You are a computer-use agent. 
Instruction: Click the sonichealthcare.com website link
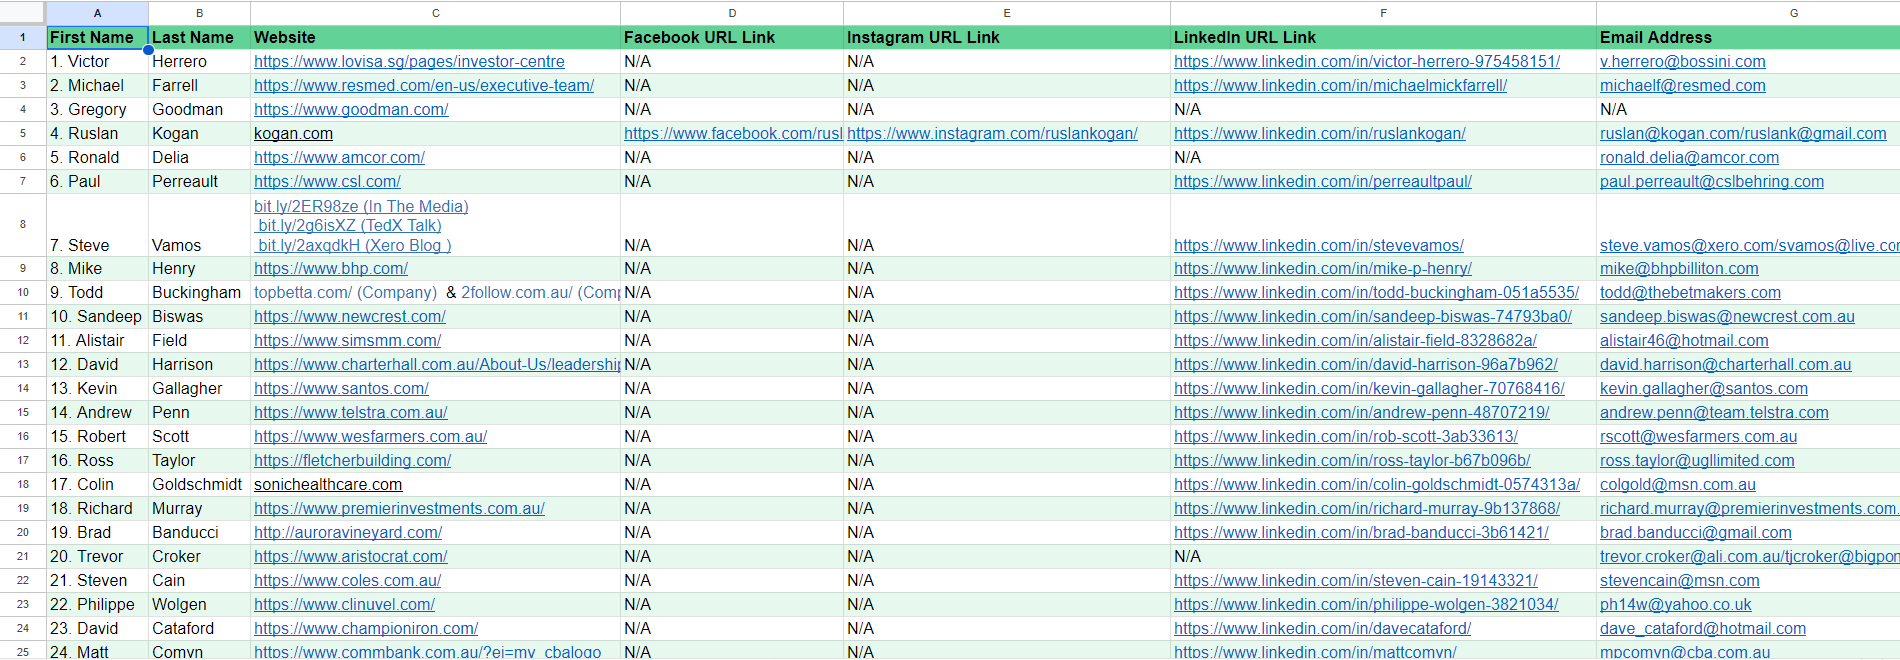(328, 485)
